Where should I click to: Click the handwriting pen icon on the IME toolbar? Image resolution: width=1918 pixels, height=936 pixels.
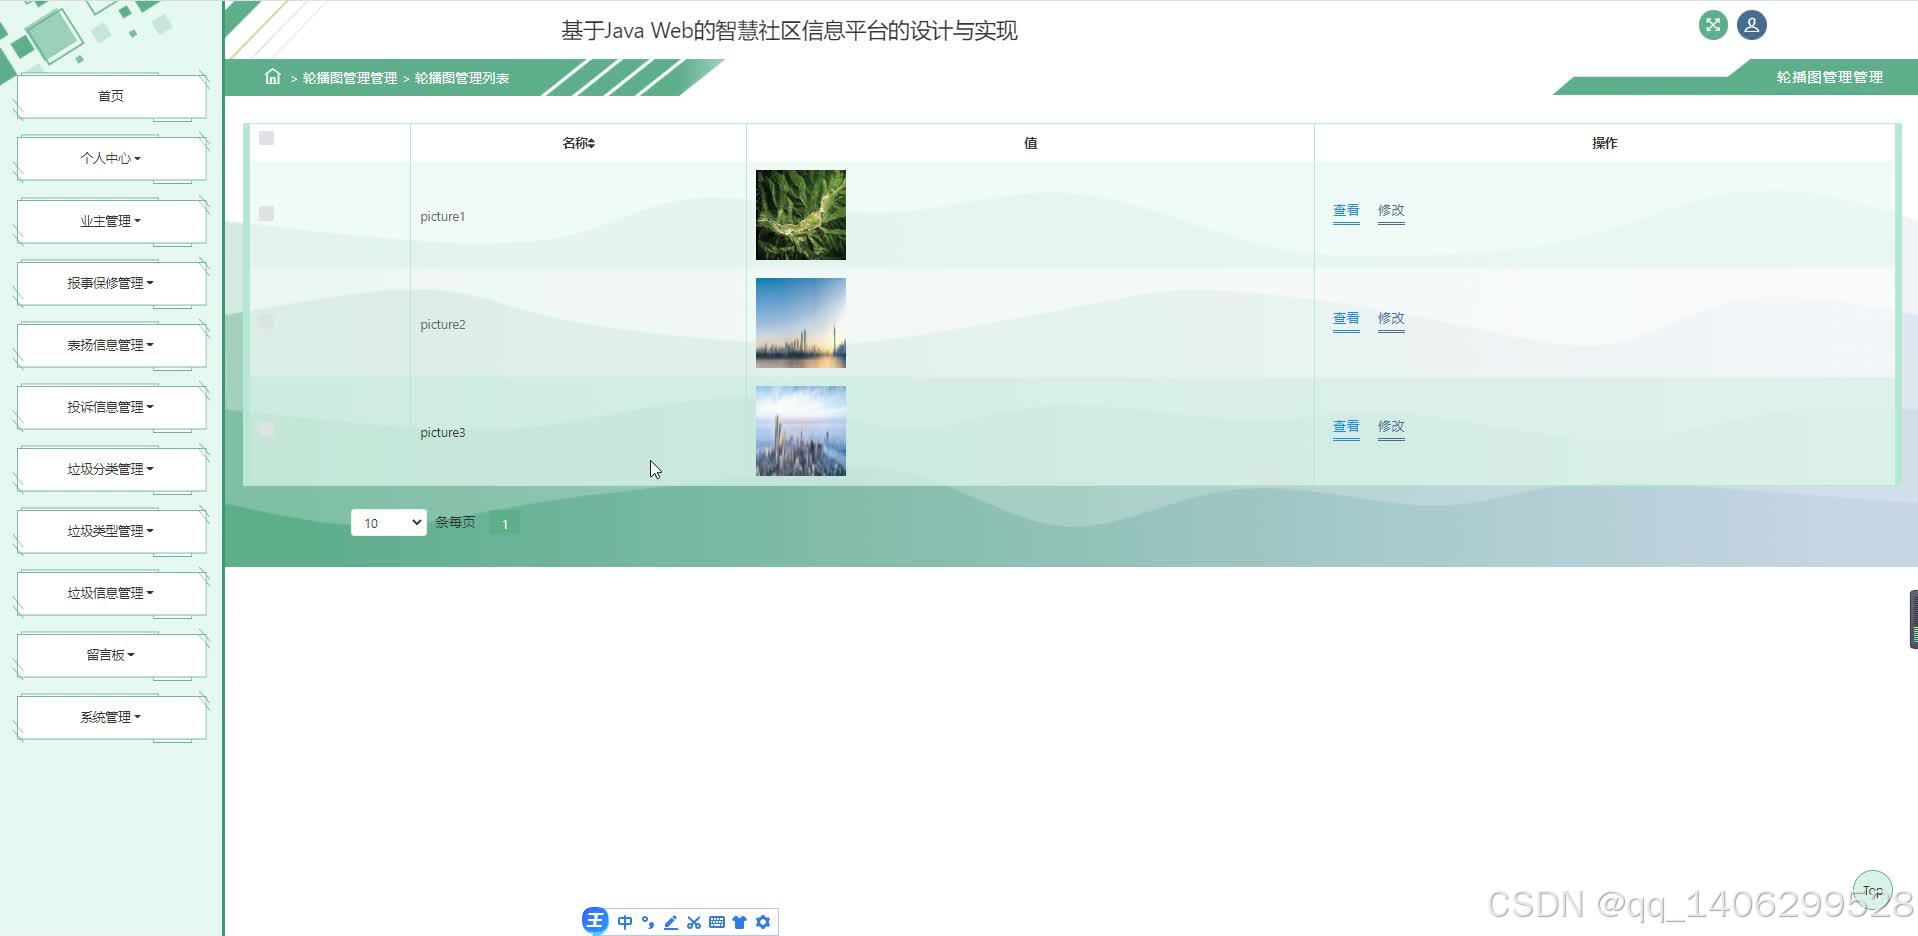[670, 921]
